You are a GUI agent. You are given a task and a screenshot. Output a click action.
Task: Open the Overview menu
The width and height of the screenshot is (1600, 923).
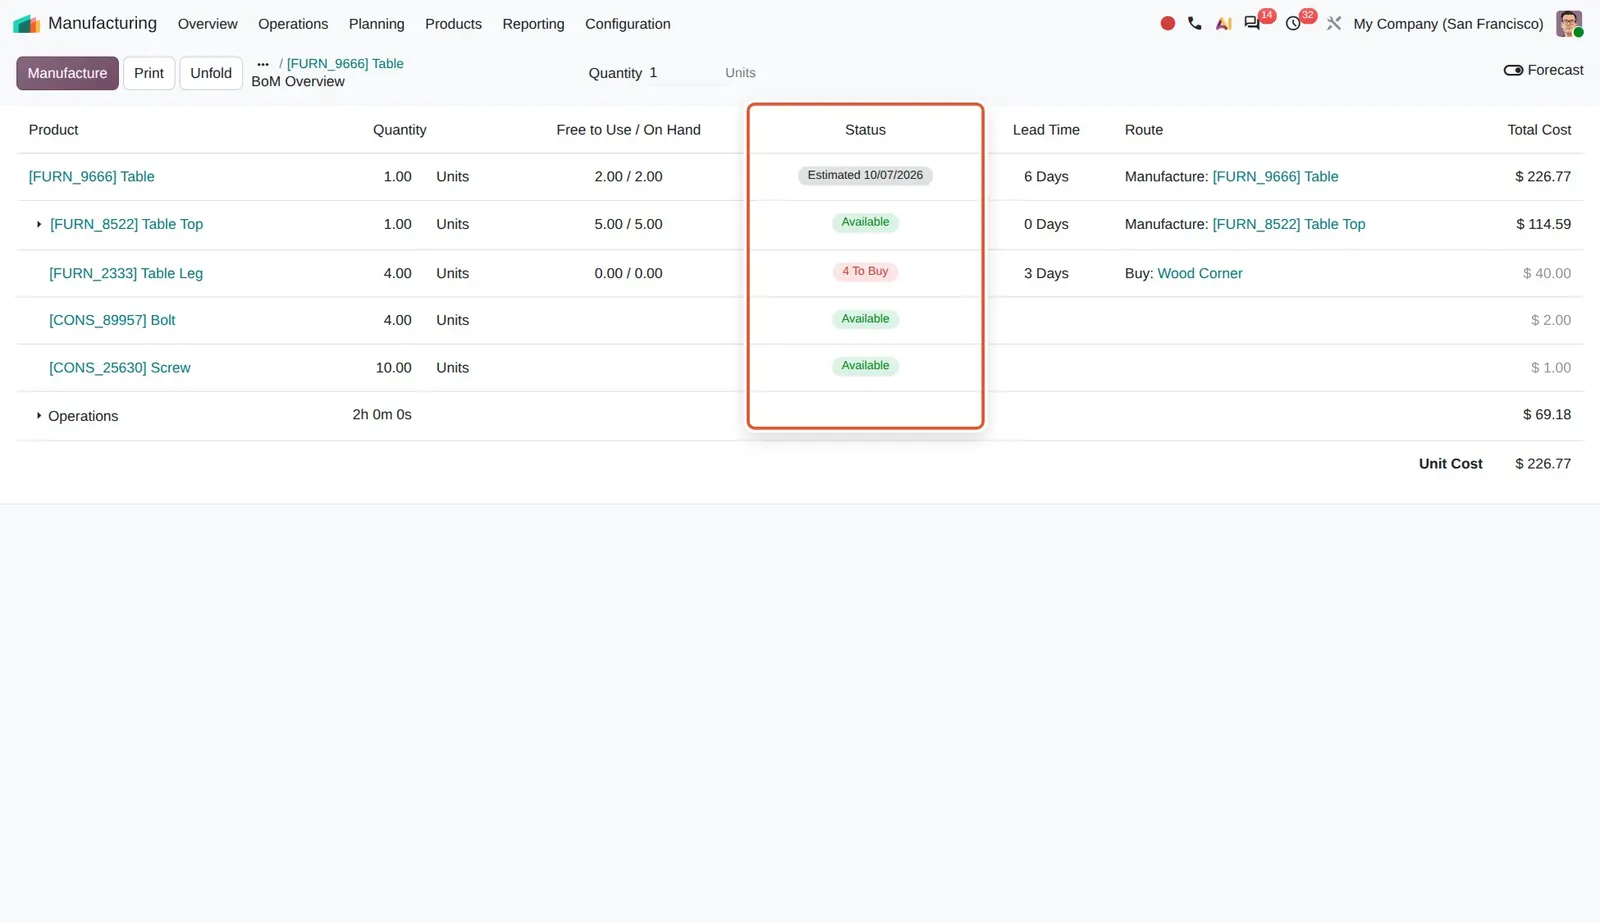pos(208,24)
